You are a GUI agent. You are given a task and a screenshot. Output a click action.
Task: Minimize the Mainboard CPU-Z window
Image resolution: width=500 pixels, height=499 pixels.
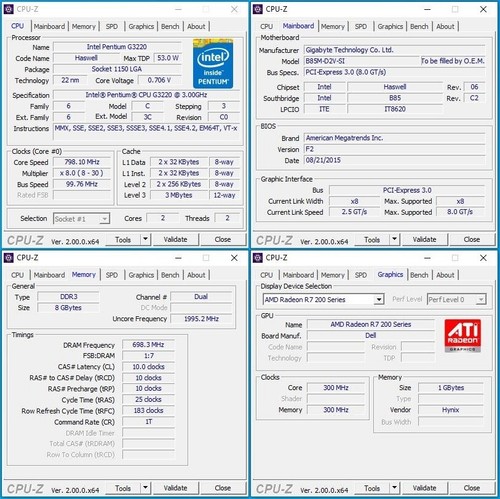427,9
